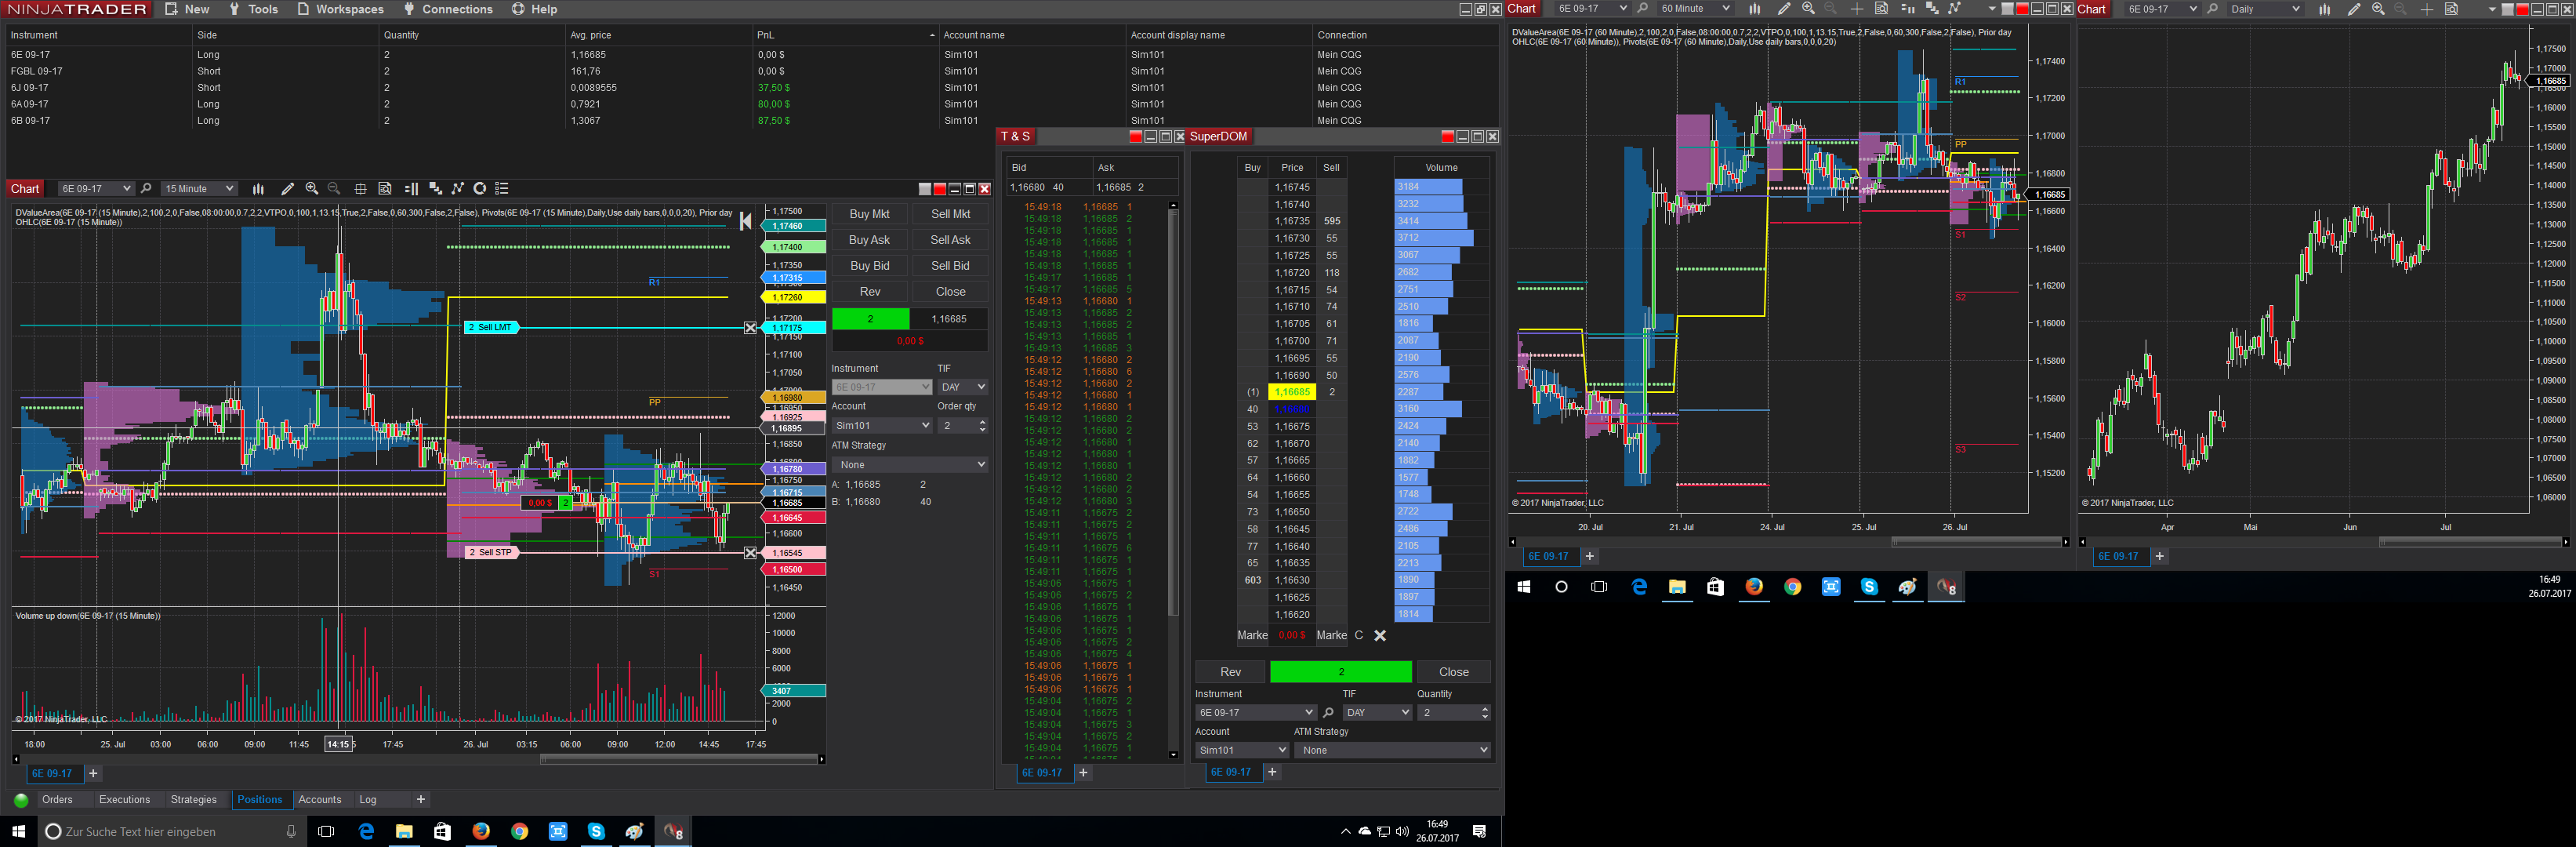Open Firefox from the left taskbar
The image size is (2576, 847).
481,831
